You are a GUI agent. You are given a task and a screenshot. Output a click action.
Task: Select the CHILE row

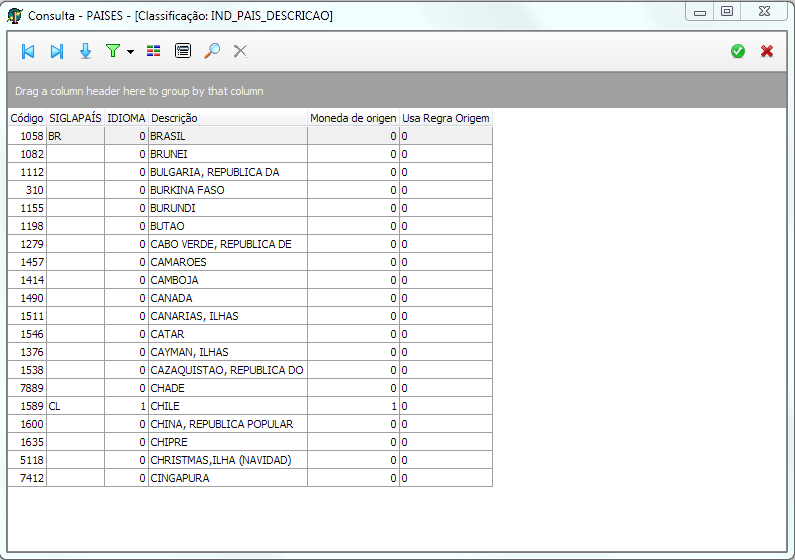tap(226, 406)
